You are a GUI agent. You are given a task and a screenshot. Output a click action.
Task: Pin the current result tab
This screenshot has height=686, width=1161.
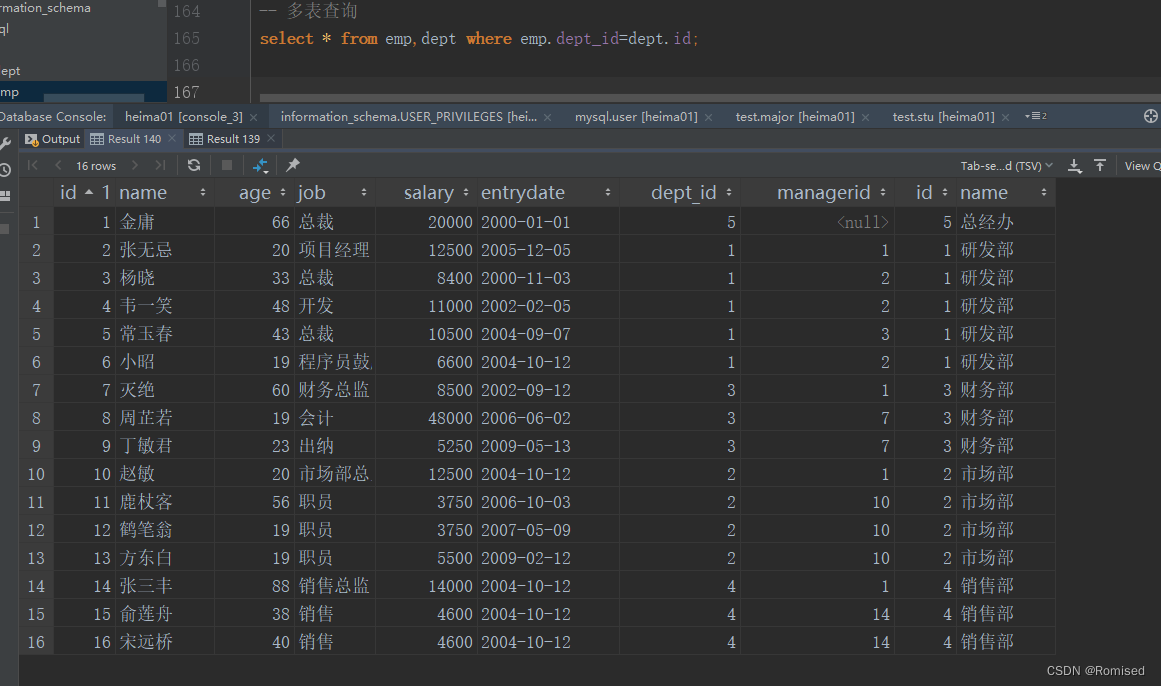pyautogui.click(x=293, y=165)
